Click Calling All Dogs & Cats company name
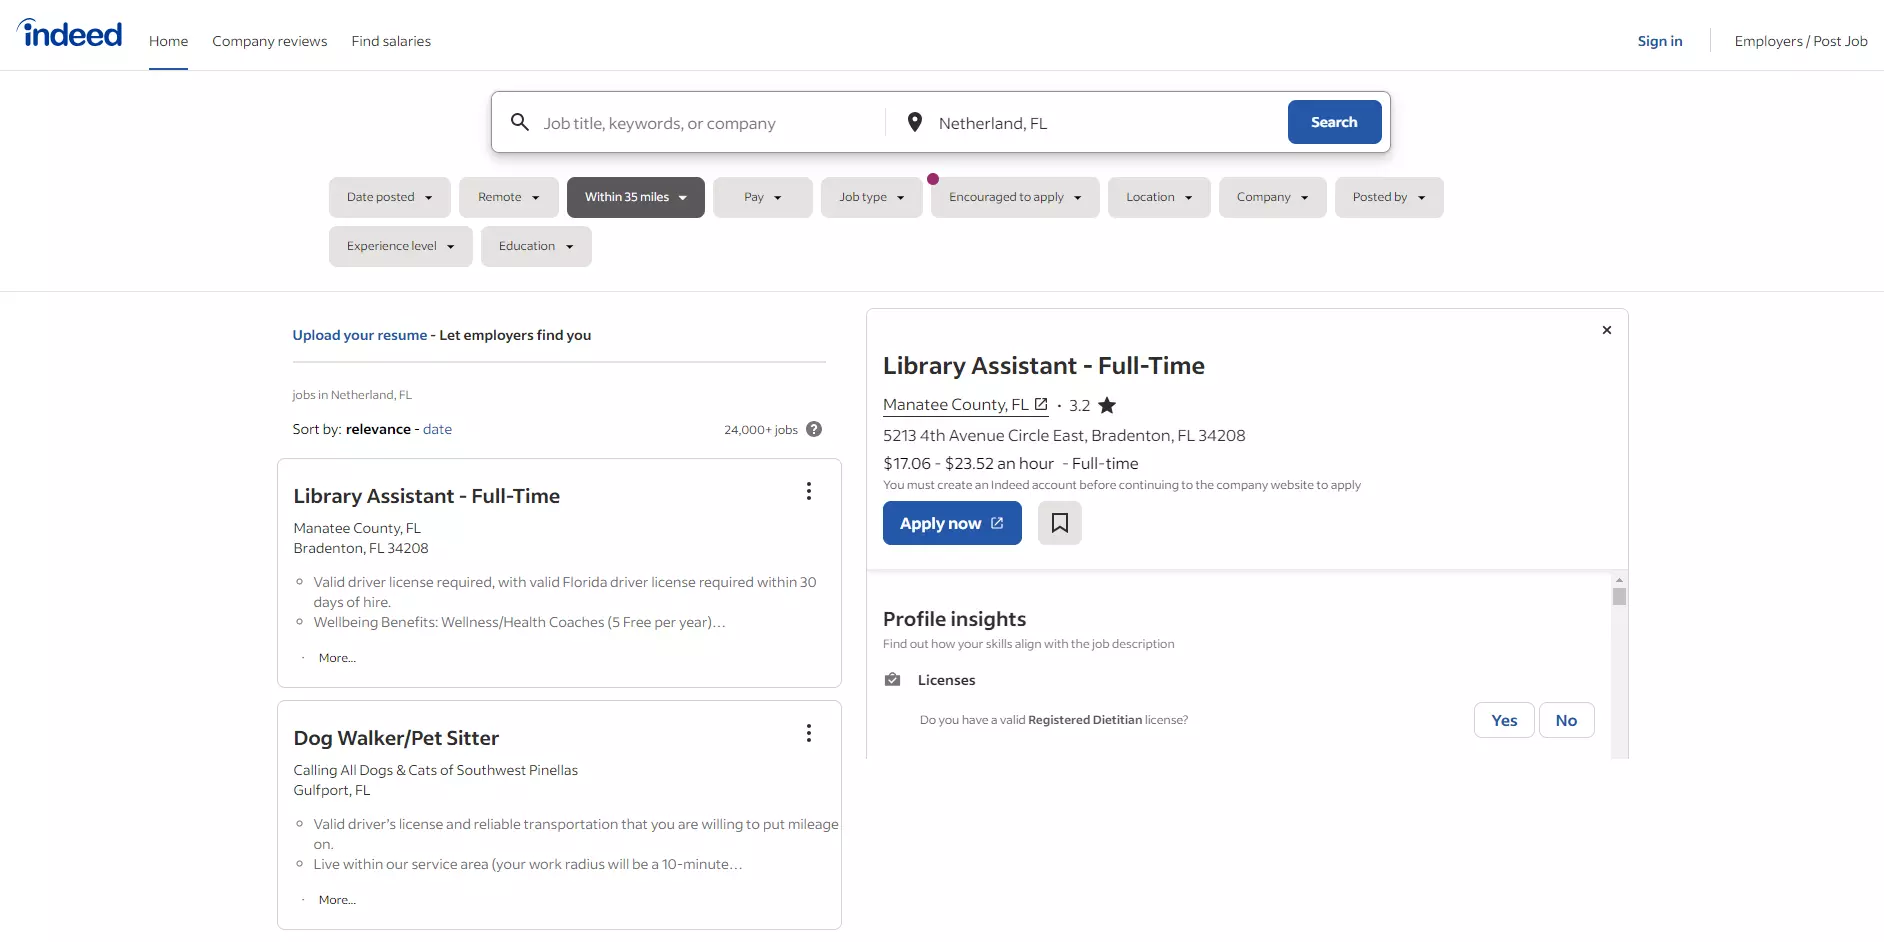Image resolution: width=1884 pixels, height=942 pixels. [x=436, y=770]
